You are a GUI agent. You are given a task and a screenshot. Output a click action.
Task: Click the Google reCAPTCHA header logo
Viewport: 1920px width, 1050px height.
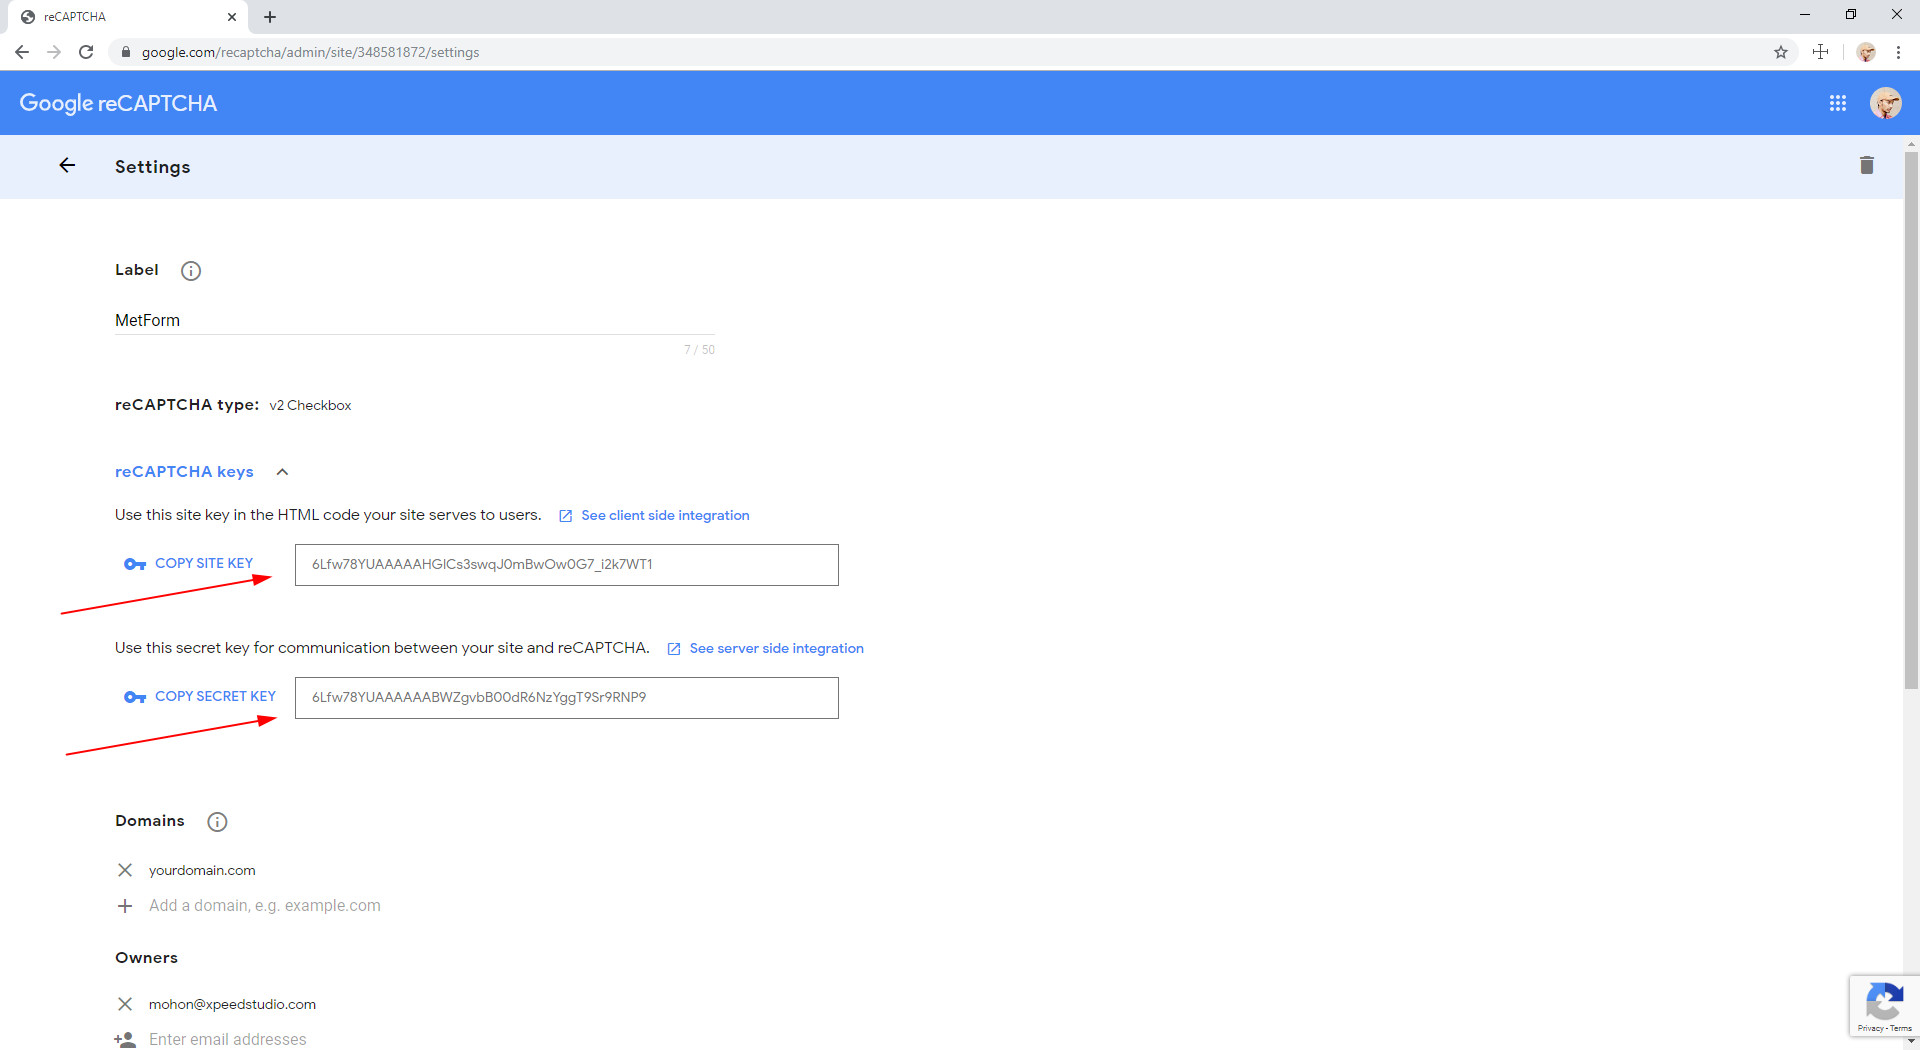point(118,103)
